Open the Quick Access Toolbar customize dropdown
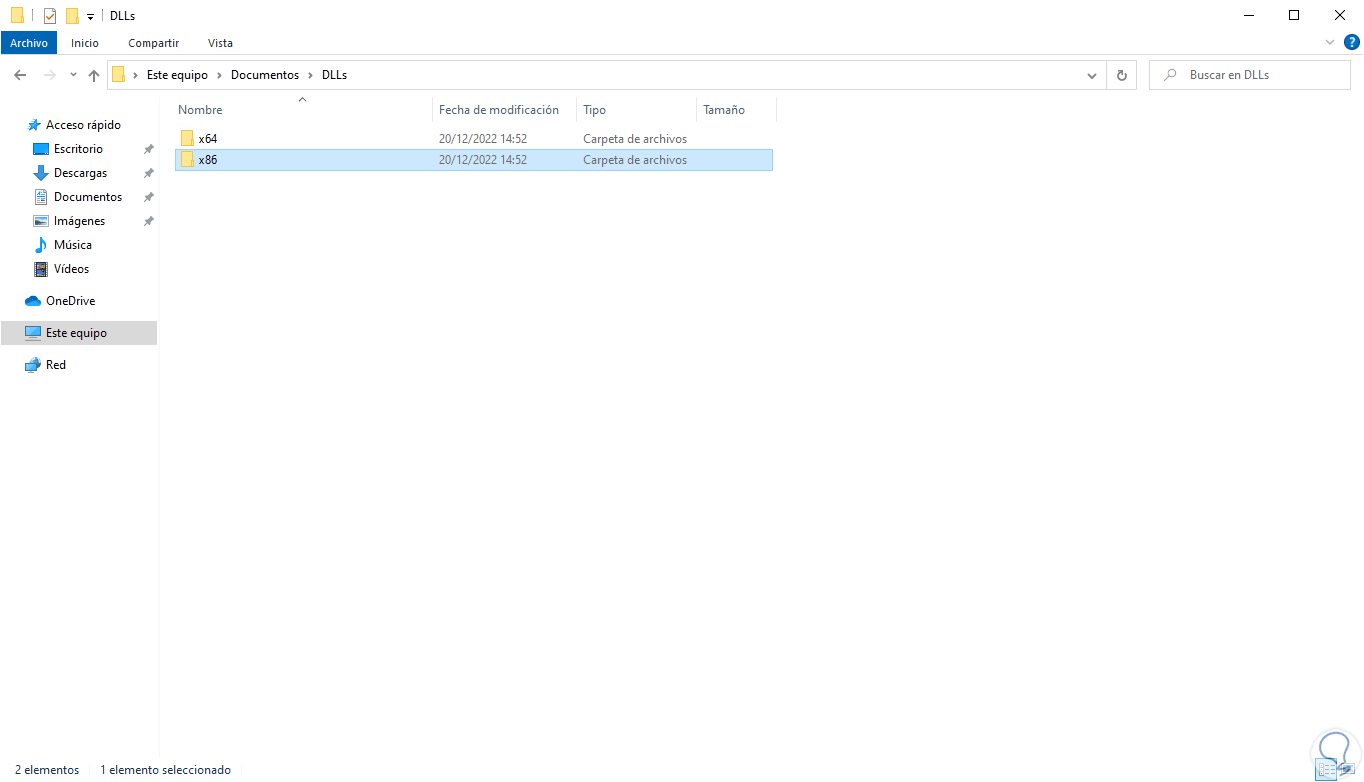 (90, 17)
